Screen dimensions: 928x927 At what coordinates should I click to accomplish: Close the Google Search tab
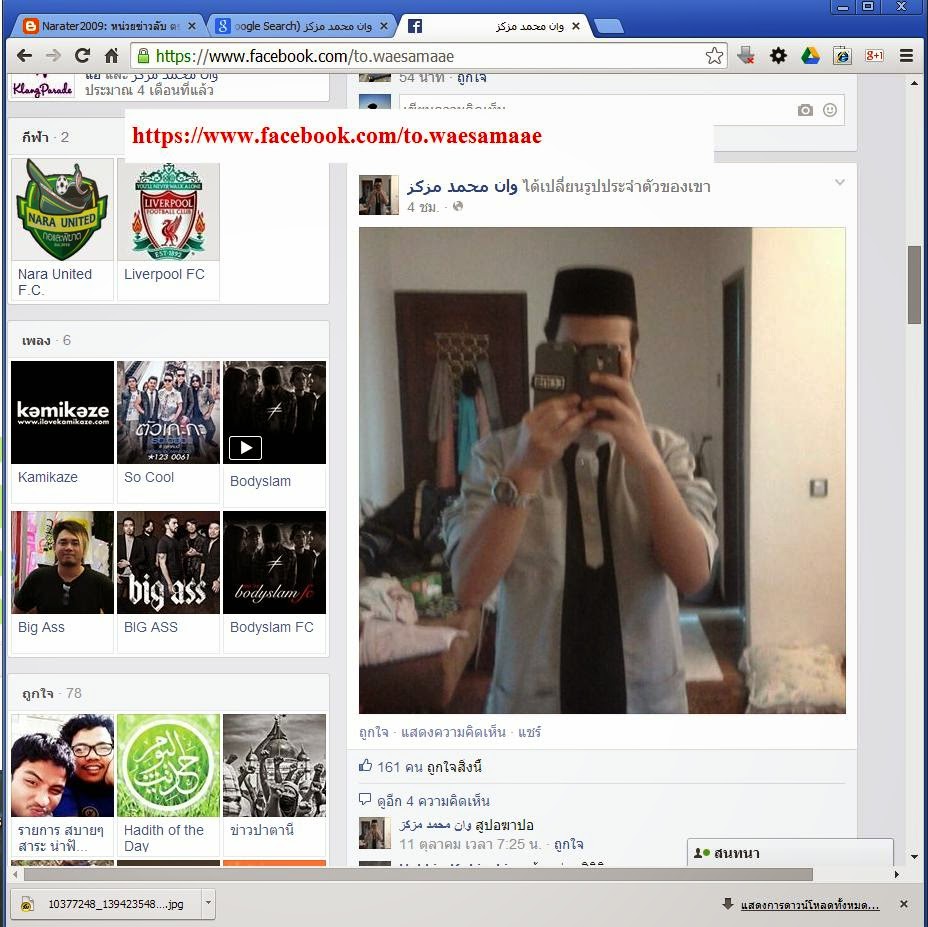tap(384, 26)
